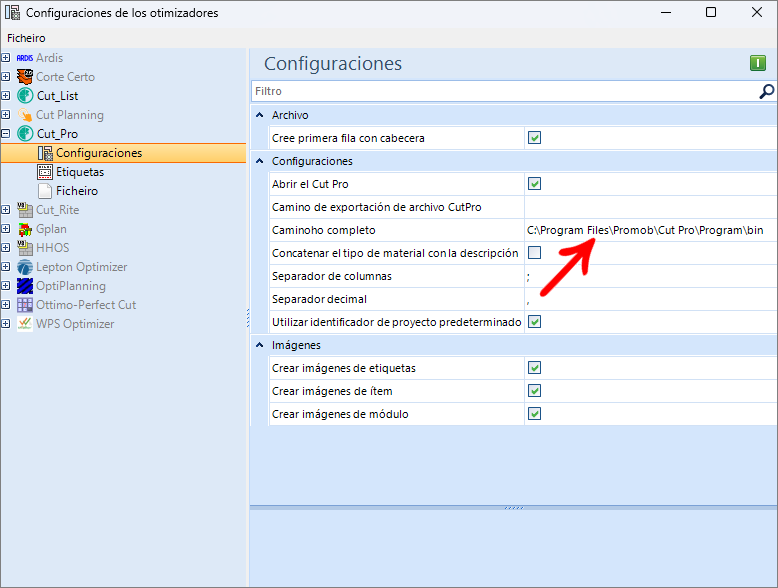Click the Separador de columnas value
Screen dimensions: 778x588
650,276
